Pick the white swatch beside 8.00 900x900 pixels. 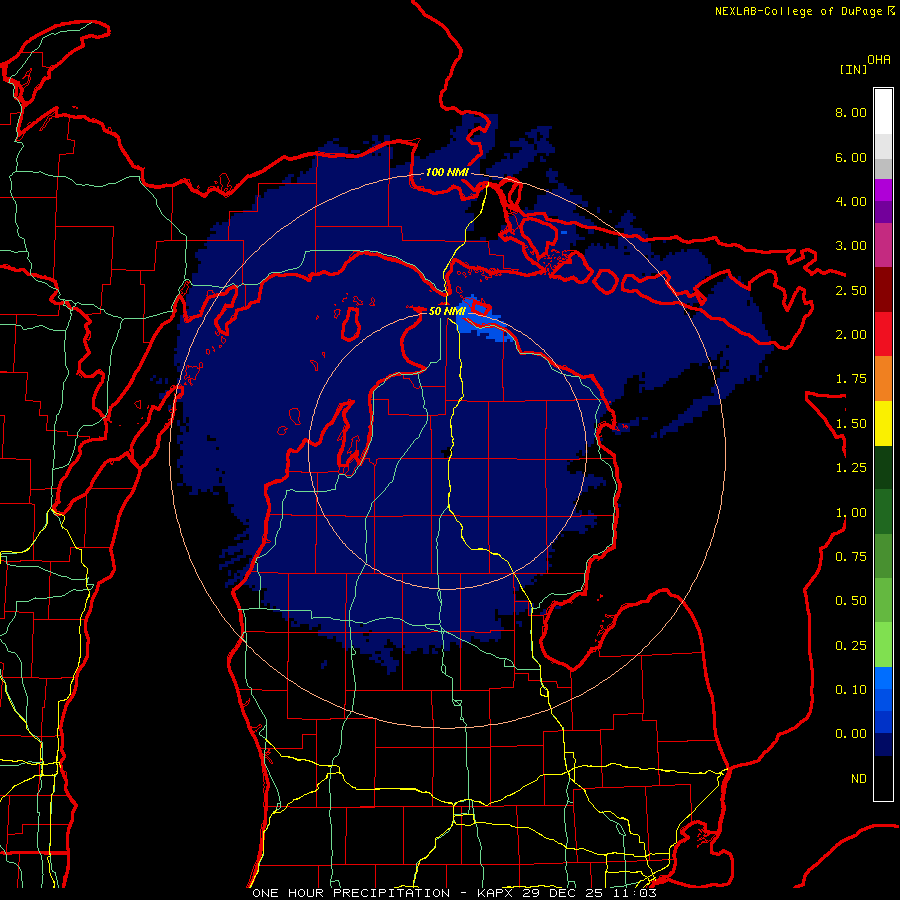tap(883, 112)
